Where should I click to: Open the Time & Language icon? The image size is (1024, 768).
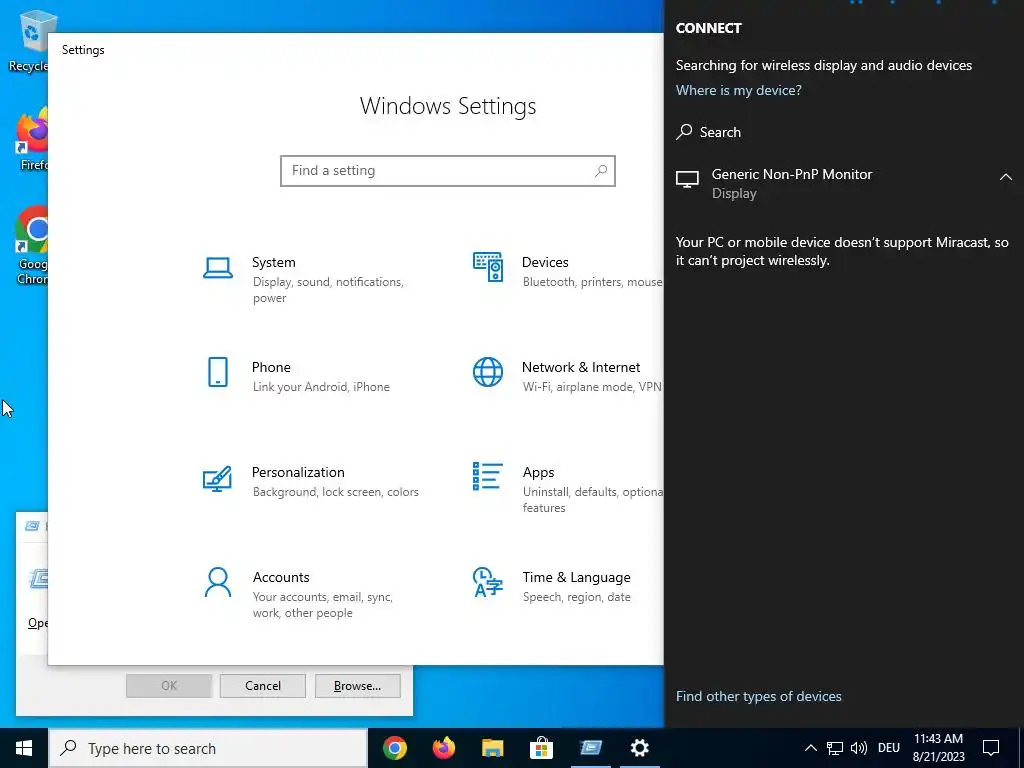tap(488, 582)
